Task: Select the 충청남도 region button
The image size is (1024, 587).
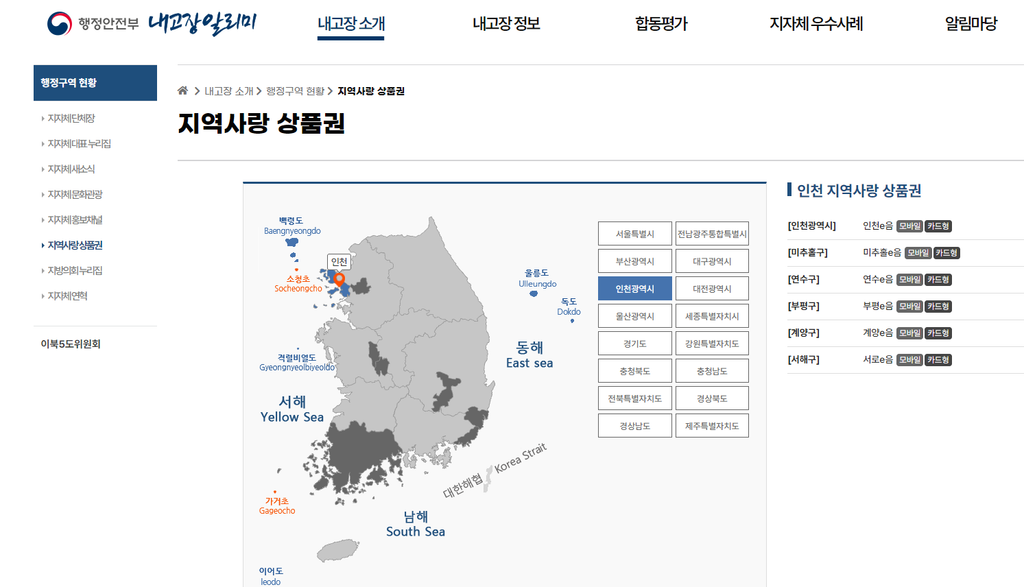Action: pos(712,371)
